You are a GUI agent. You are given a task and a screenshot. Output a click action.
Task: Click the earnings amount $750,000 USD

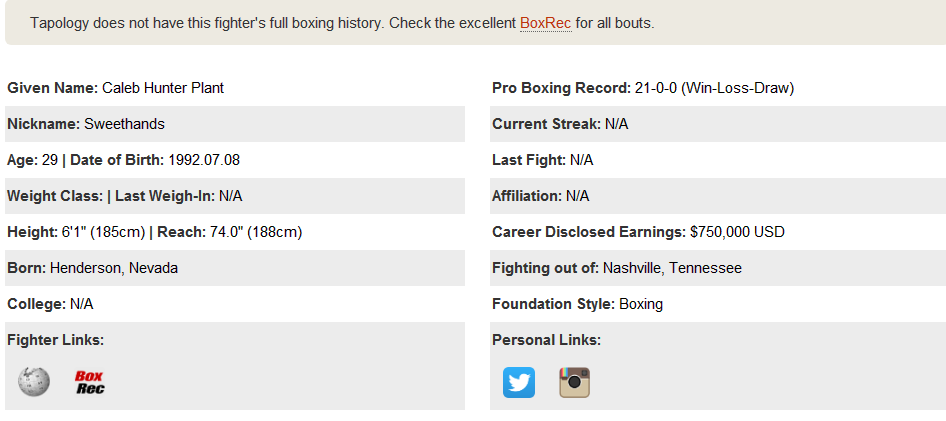point(737,232)
